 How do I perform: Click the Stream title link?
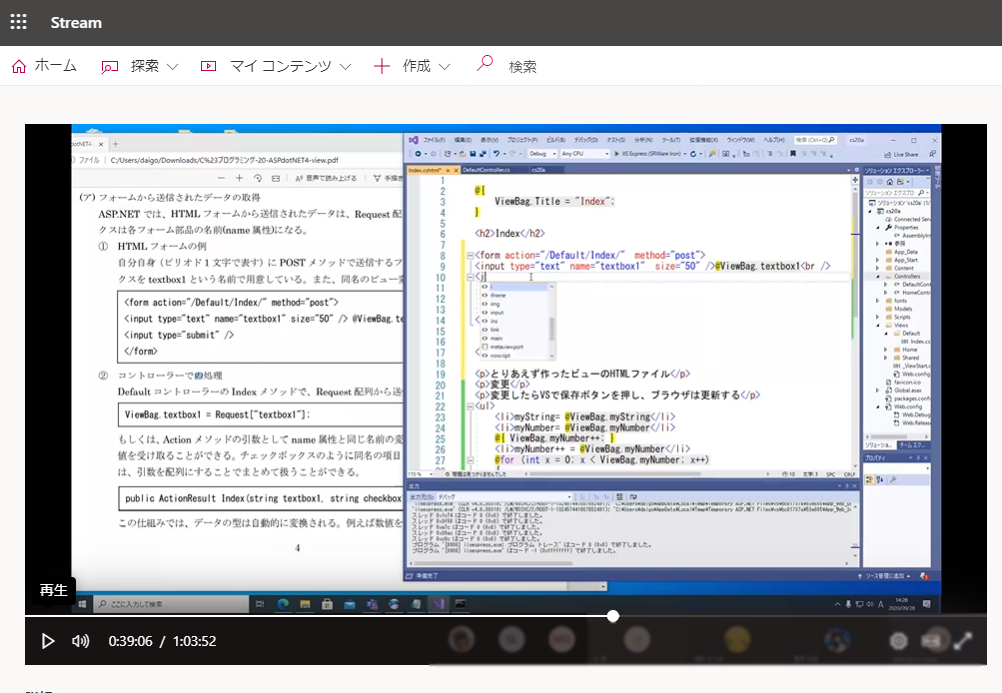pyautogui.click(x=76, y=22)
